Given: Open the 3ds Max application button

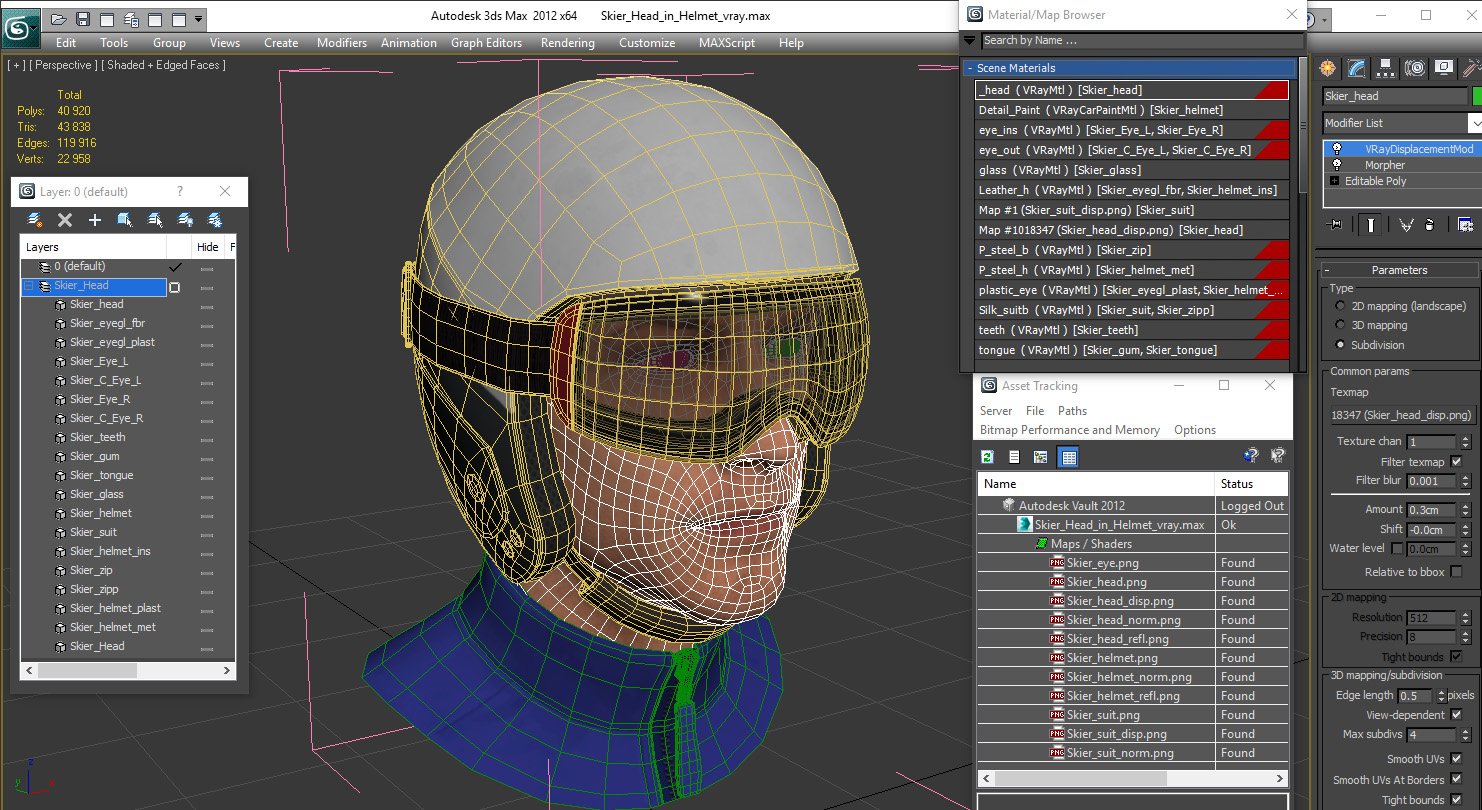Looking at the screenshot, I should point(20,27).
